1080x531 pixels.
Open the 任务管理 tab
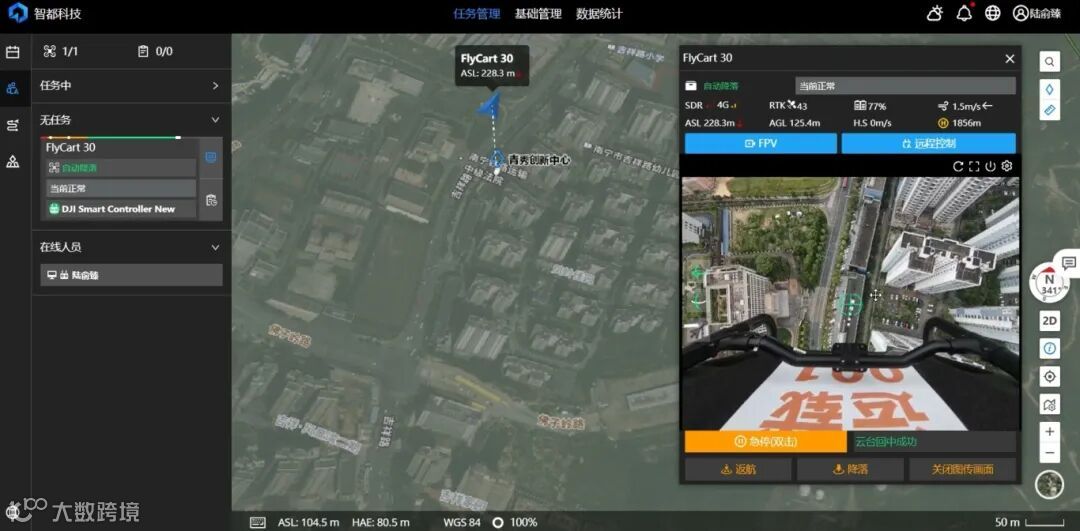pyautogui.click(x=477, y=13)
